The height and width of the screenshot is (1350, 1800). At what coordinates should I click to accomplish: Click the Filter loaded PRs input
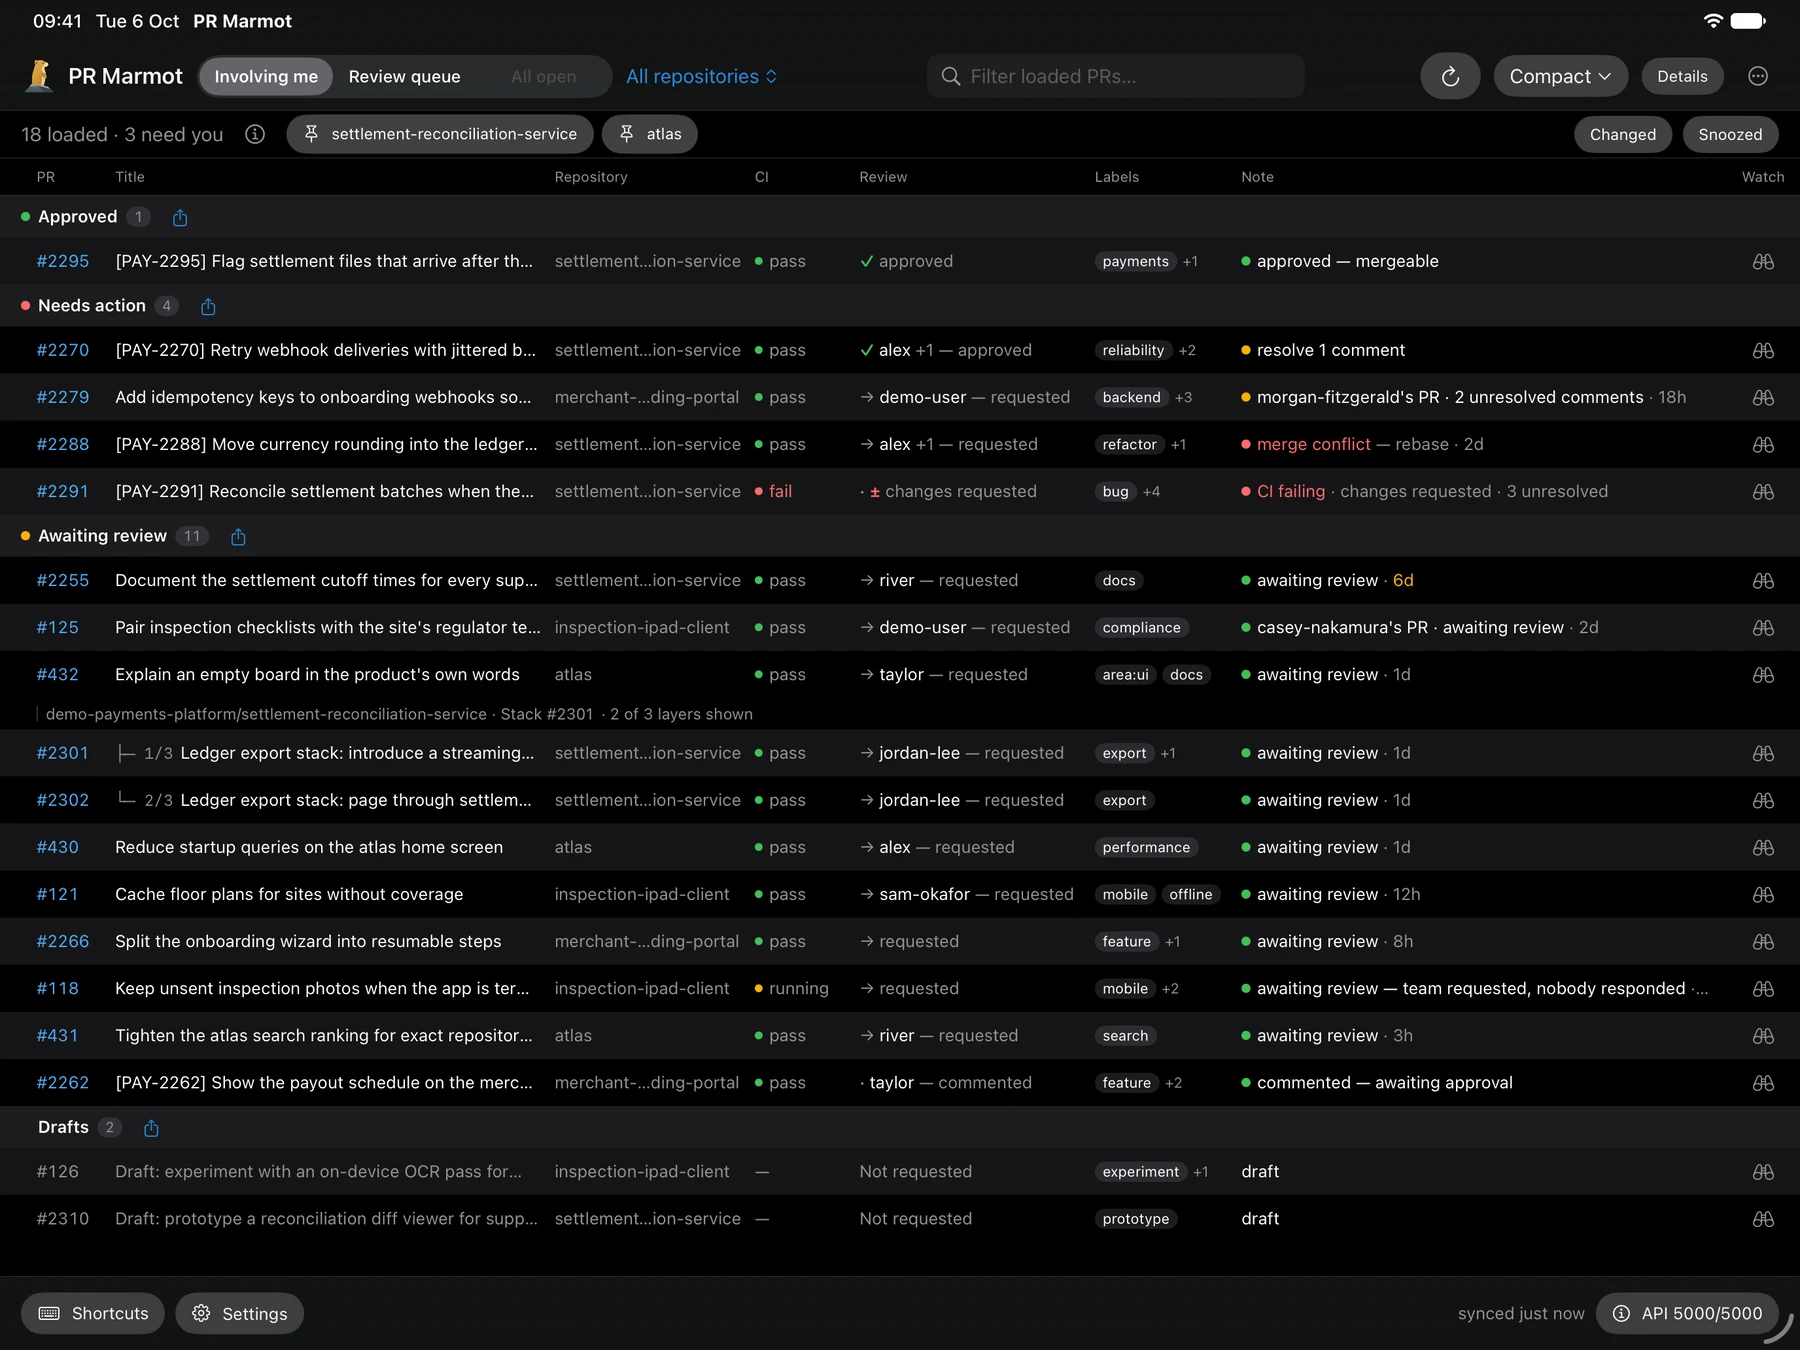(x=1116, y=76)
